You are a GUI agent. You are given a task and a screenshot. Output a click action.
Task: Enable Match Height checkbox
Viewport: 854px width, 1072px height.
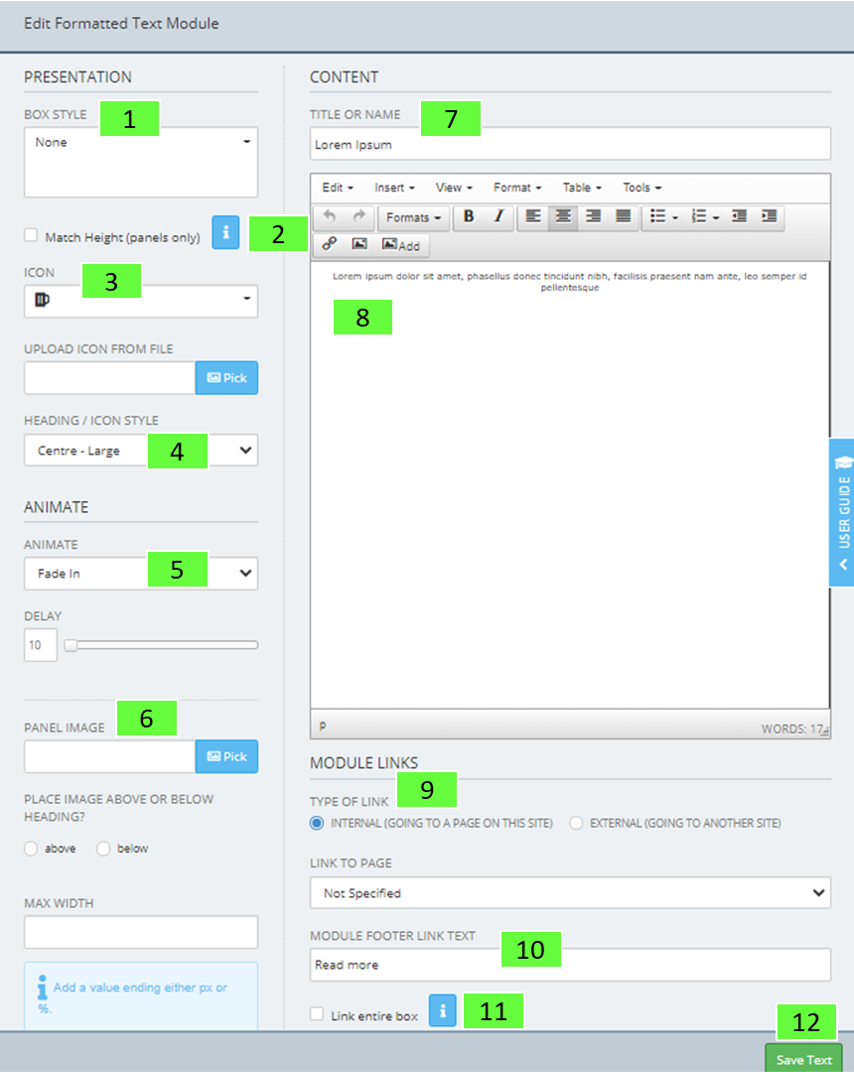click(31, 235)
